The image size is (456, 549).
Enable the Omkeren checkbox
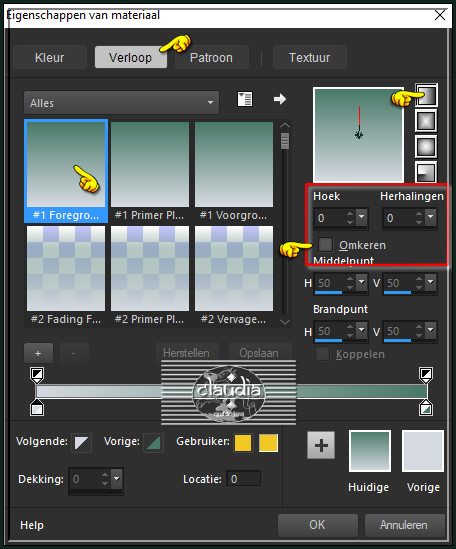coord(325,244)
